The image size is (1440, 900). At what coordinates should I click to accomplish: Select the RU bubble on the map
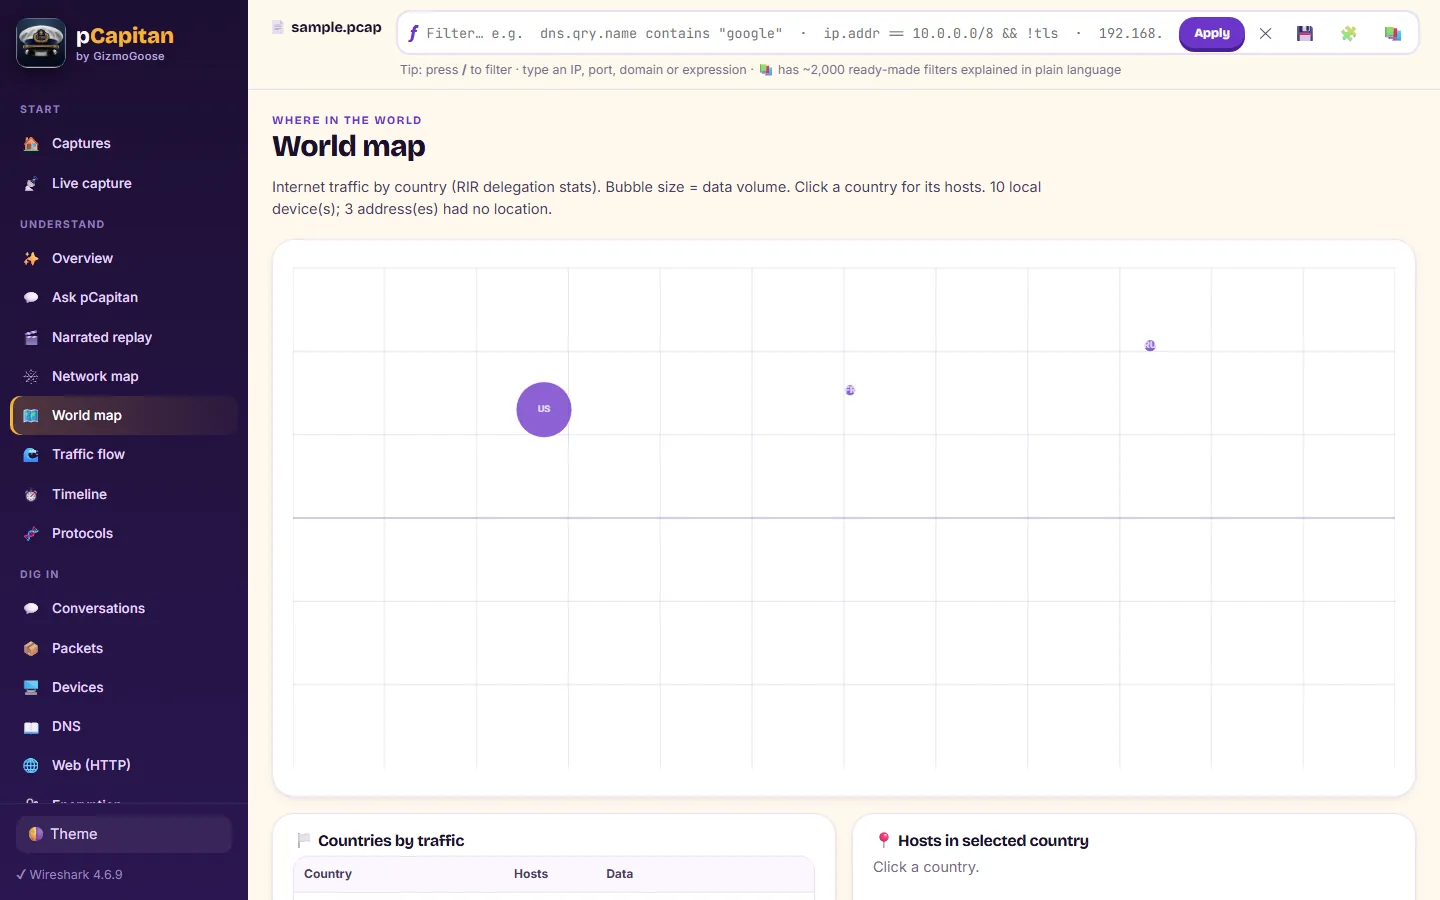(1150, 346)
